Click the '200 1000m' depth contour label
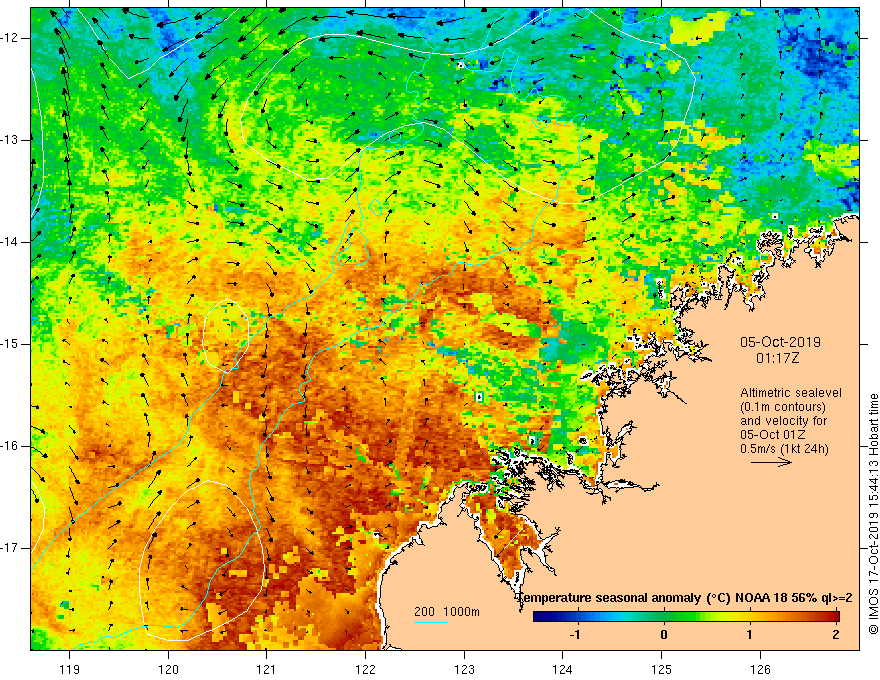This screenshot has width=880, height=680. tap(447, 612)
